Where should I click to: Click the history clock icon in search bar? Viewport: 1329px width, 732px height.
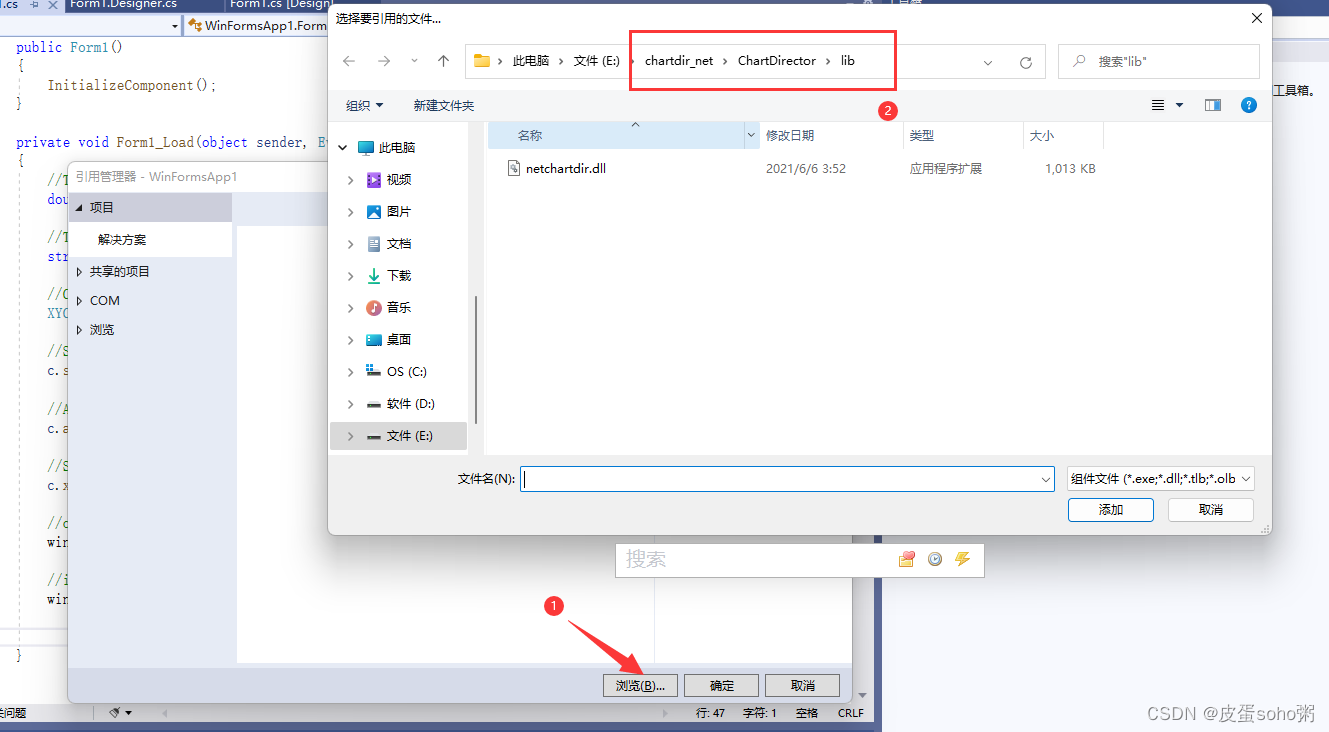tap(934, 559)
